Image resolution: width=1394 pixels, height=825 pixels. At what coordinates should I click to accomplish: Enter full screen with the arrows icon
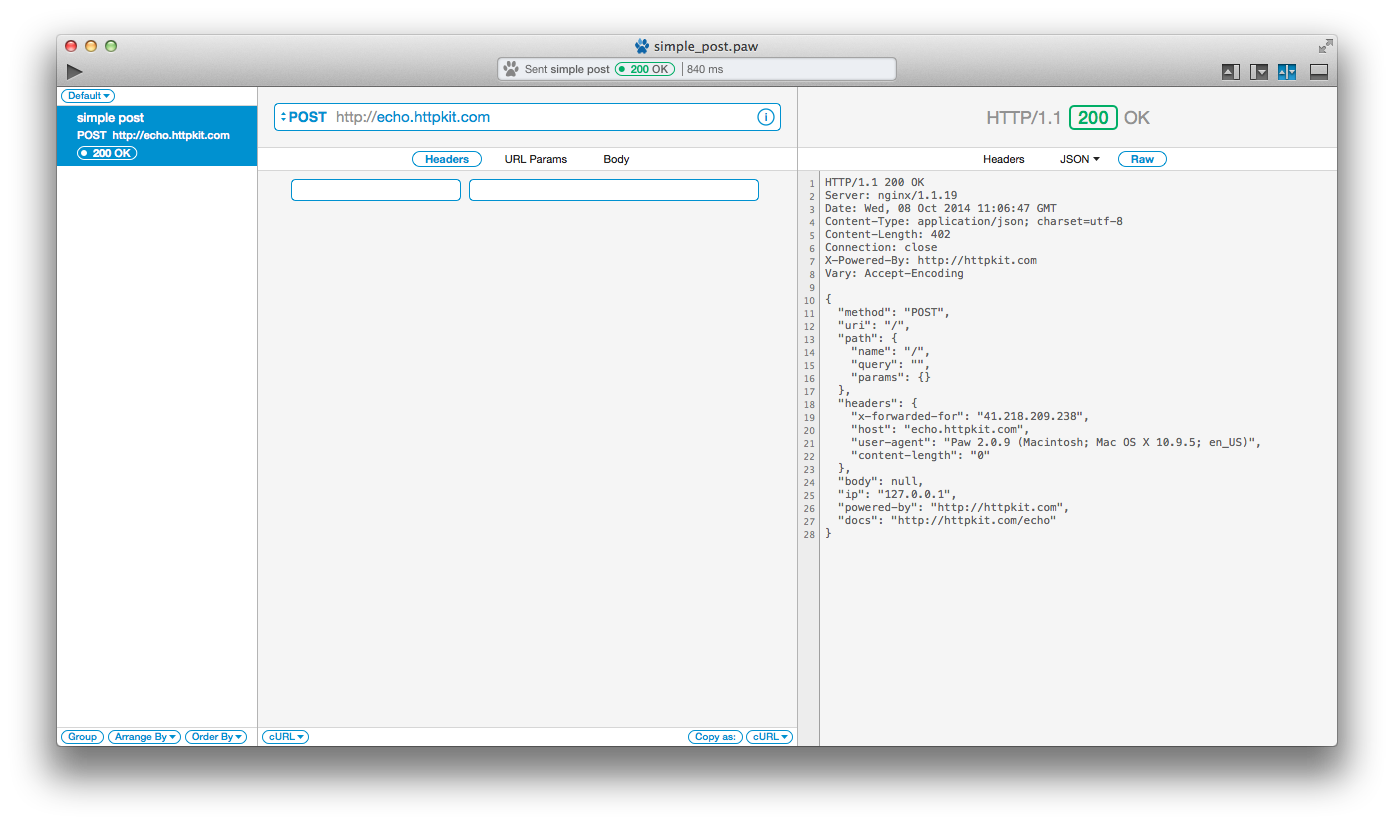click(1325, 46)
